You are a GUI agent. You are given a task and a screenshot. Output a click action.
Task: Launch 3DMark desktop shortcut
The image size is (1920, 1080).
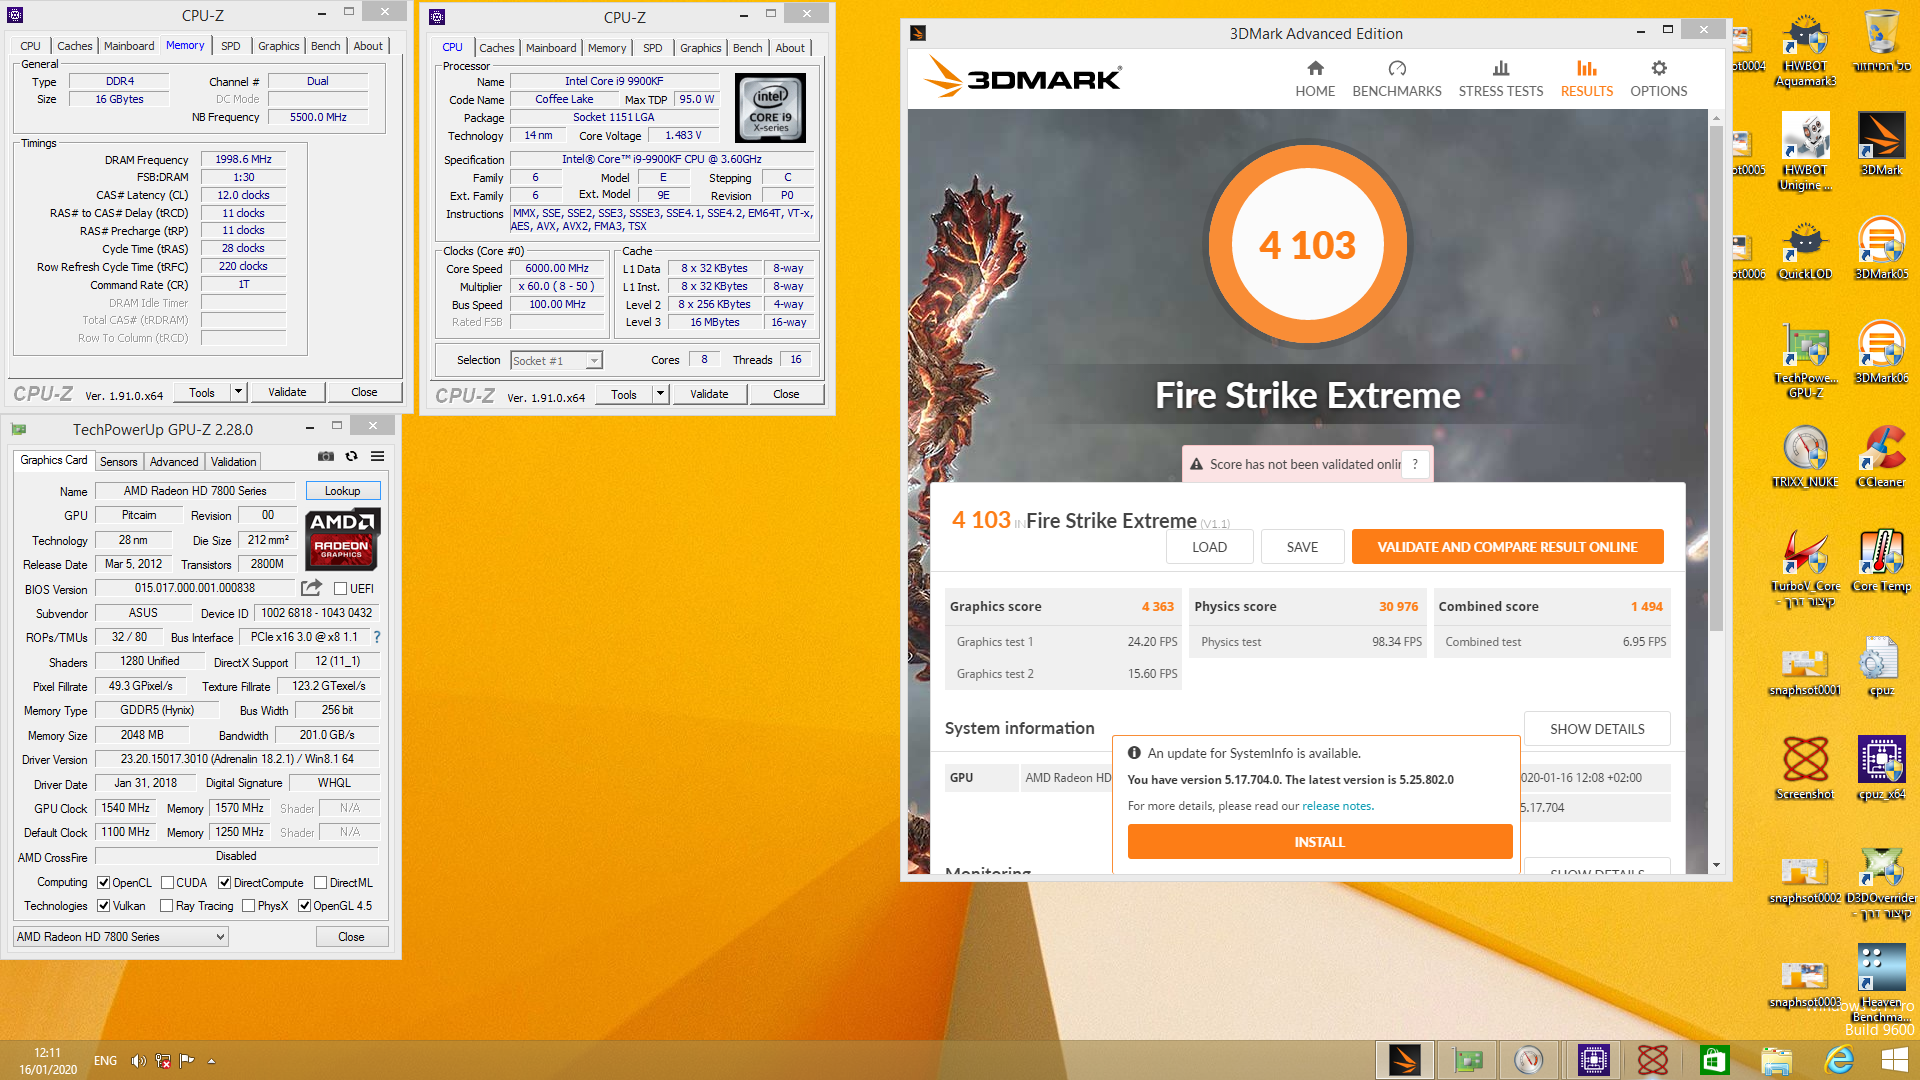(1881, 144)
